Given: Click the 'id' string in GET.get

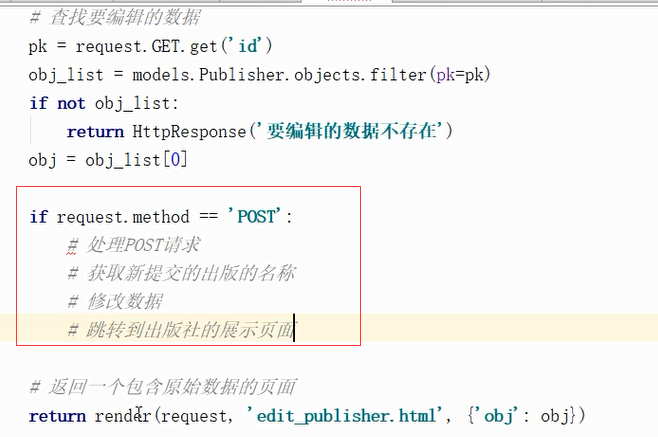Looking at the screenshot, I should pyautogui.click(x=247, y=45).
